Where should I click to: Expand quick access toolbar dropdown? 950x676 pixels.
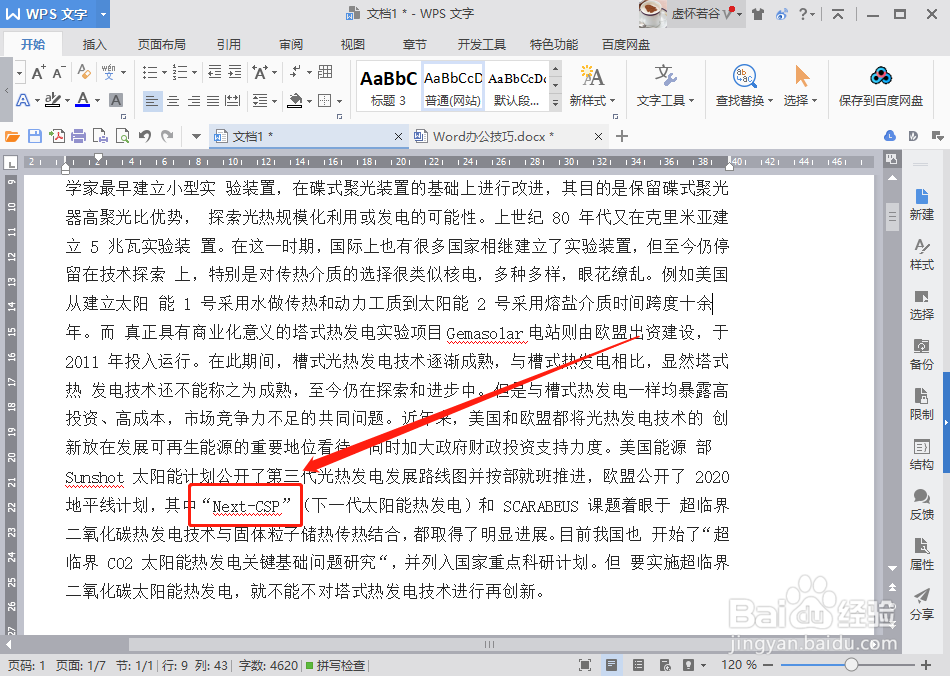196,136
